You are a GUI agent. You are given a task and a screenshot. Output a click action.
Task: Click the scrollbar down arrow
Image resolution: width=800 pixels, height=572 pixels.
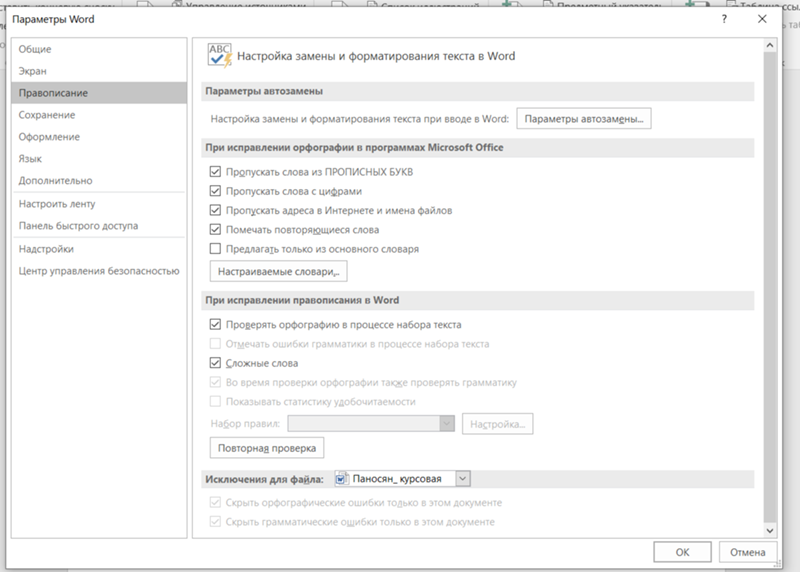pyautogui.click(x=770, y=531)
